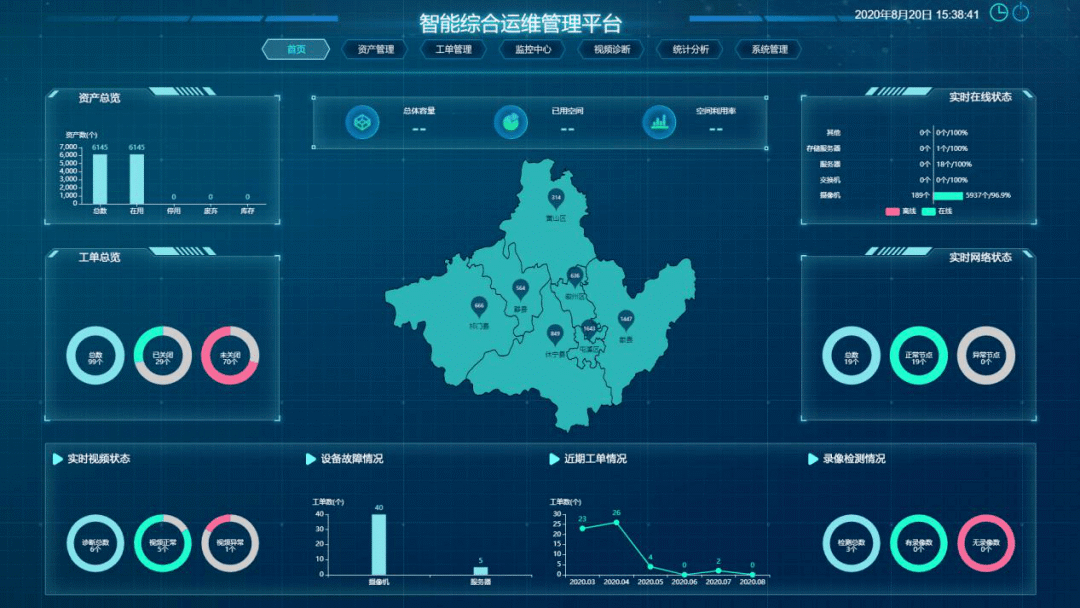Click the pie chart icon for 已用空间
Screen dimensions: 1080x608
pos(510,122)
